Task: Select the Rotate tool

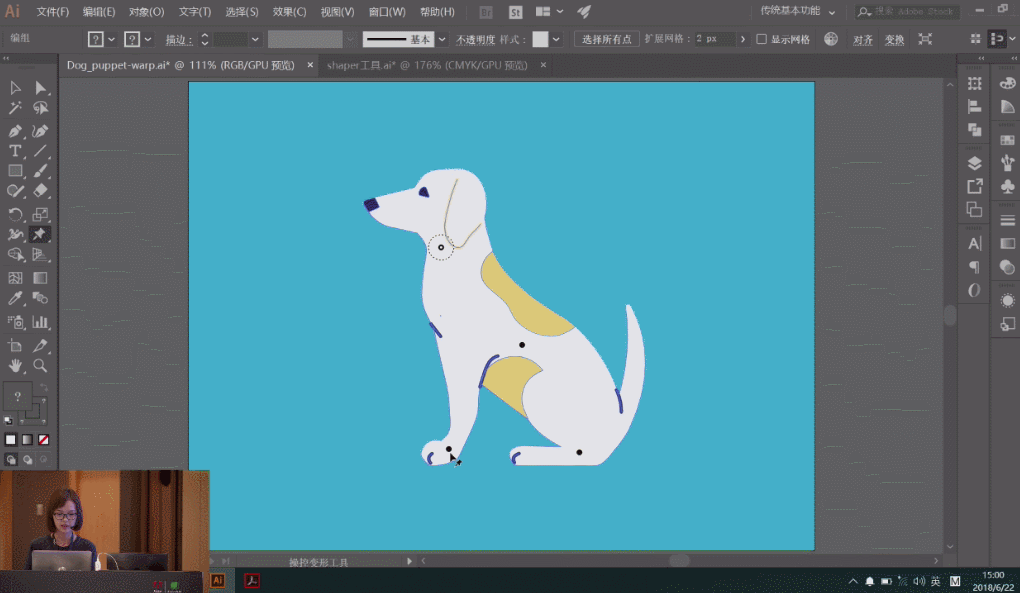Action: (16, 214)
